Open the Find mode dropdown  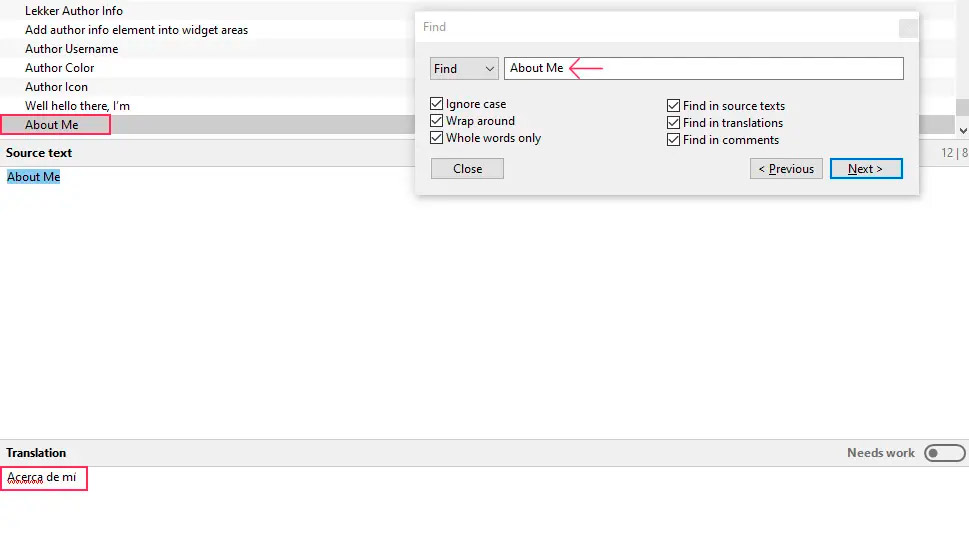tap(464, 69)
